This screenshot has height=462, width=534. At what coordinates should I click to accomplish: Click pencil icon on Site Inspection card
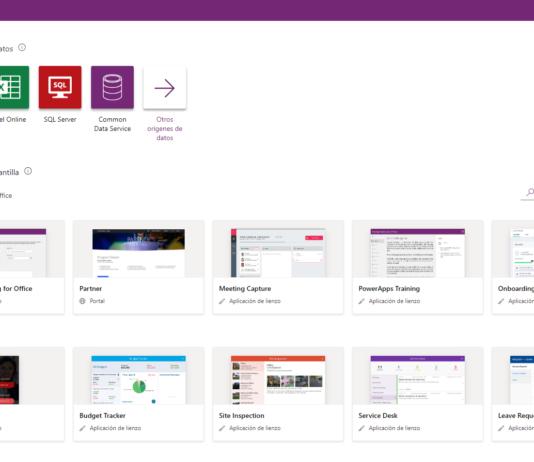[222, 428]
